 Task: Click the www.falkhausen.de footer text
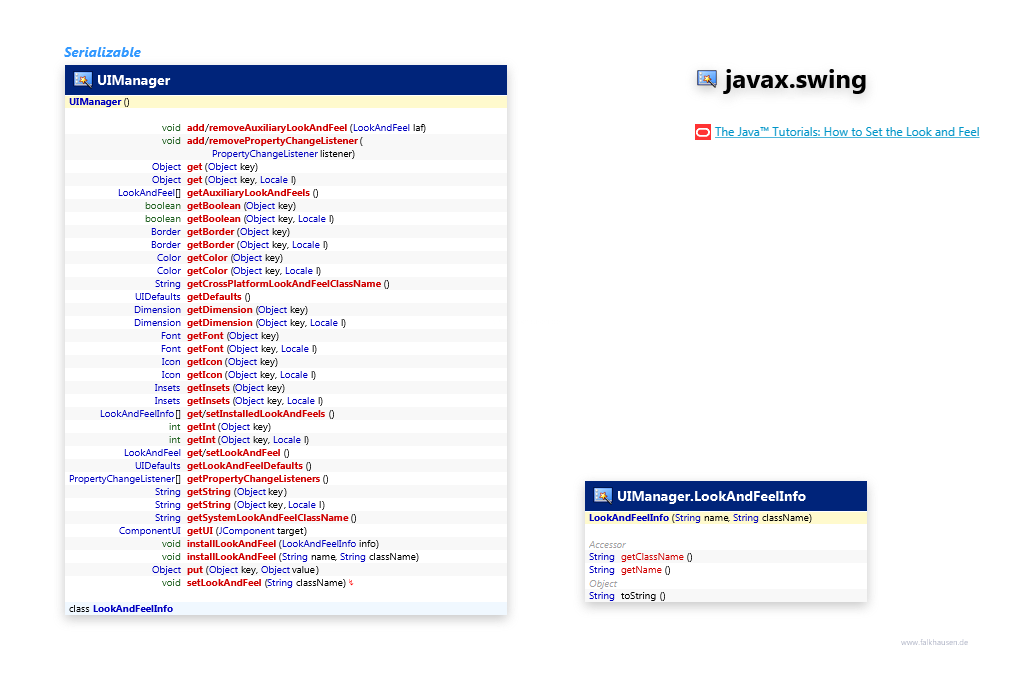tap(934, 642)
